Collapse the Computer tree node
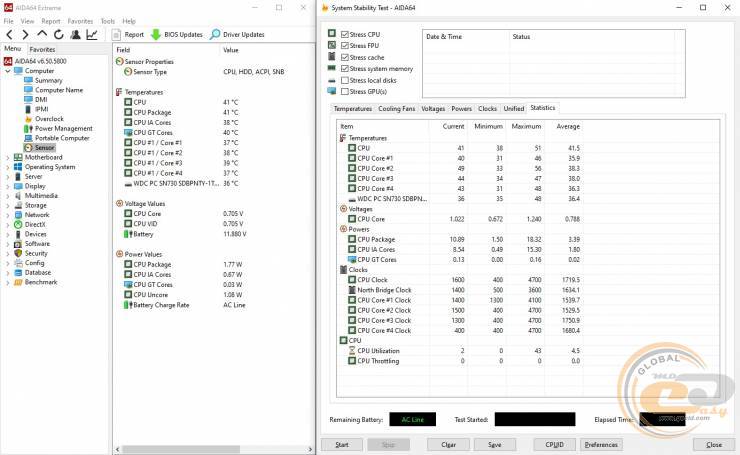Screen dimensions: 740x455 [x=8, y=71]
